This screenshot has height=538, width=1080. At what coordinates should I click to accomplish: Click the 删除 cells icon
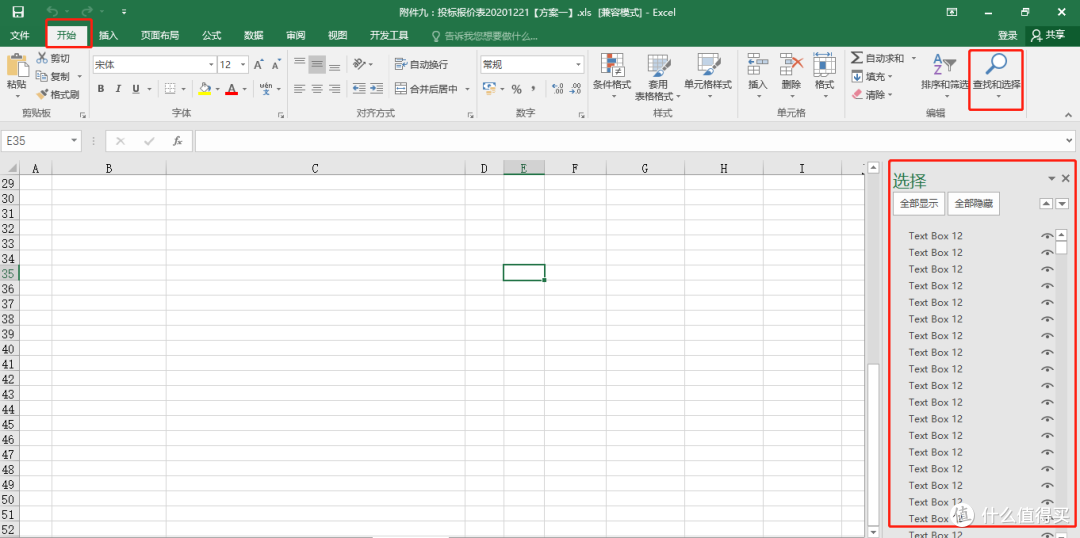791,64
